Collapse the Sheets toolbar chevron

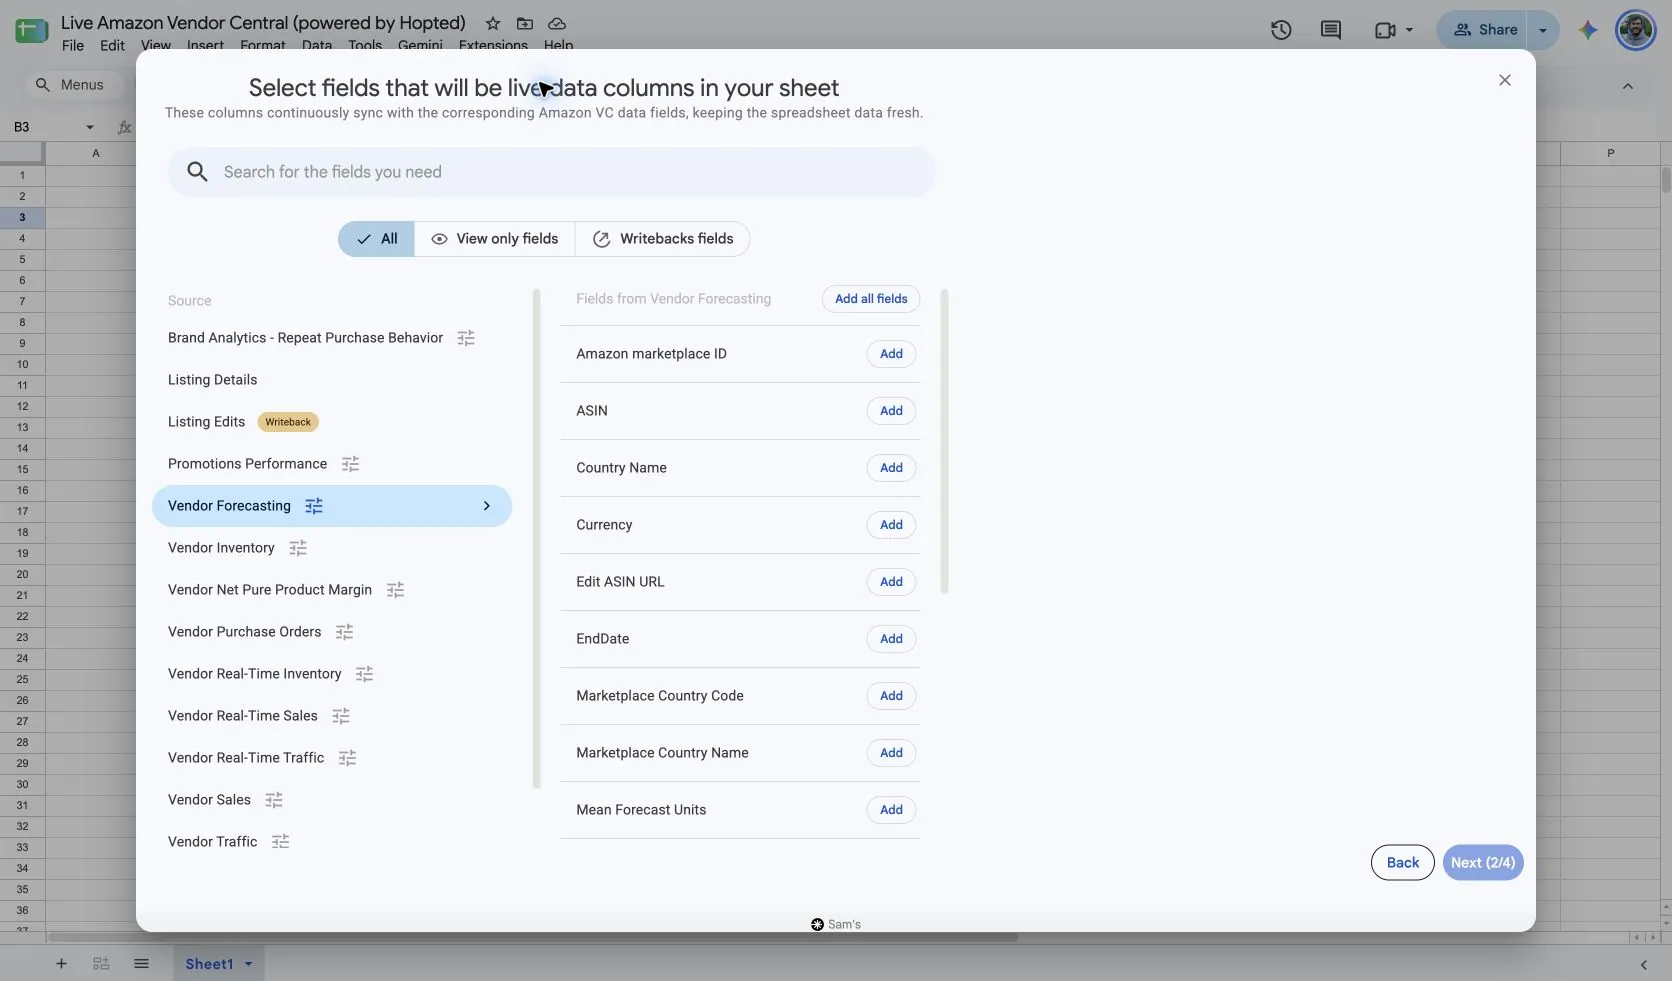(x=1628, y=86)
